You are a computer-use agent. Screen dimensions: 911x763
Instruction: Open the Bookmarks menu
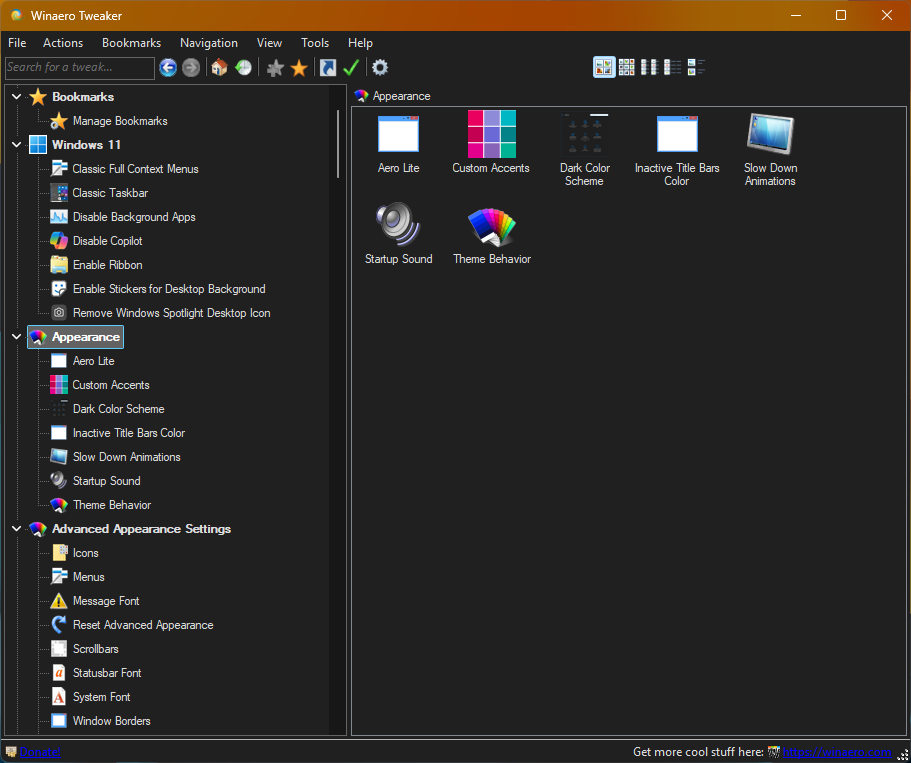pyautogui.click(x=131, y=43)
